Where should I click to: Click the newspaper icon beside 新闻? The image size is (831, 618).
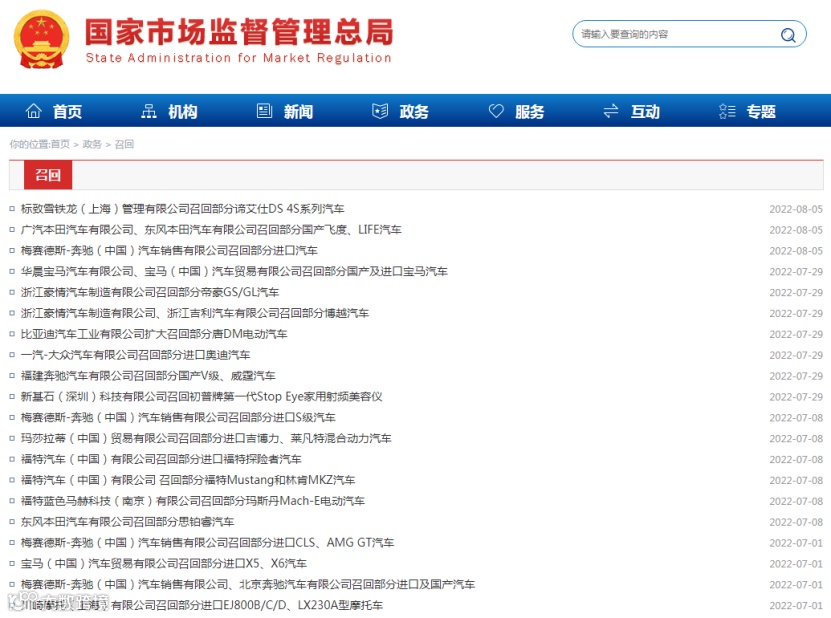264,111
